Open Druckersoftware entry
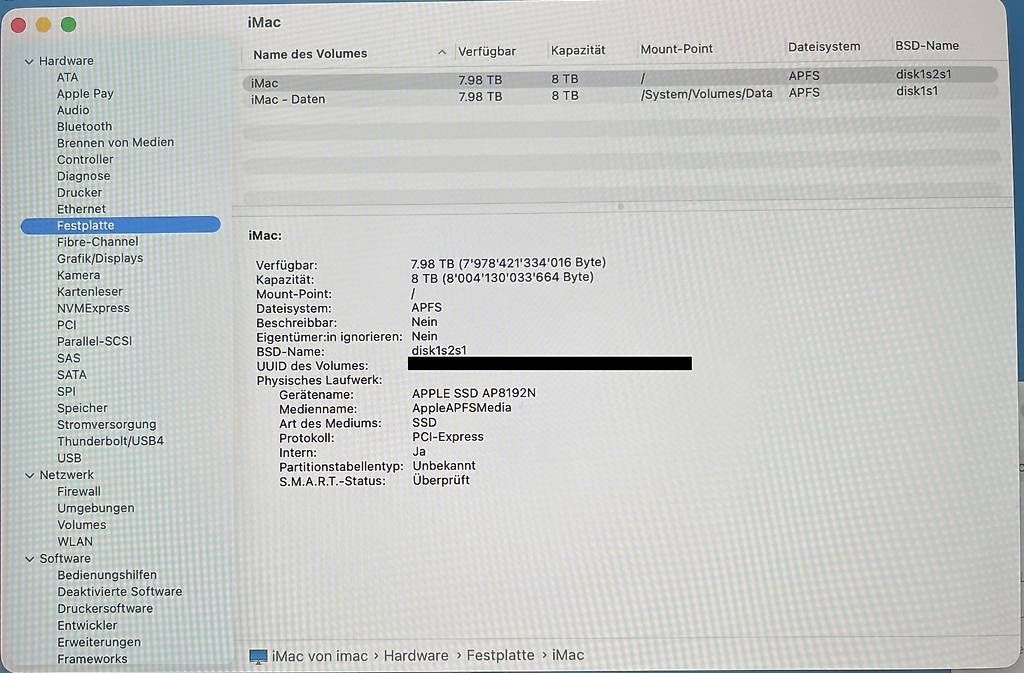Image resolution: width=1024 pixels, height=673 pixels. click(x=104, y=608)
